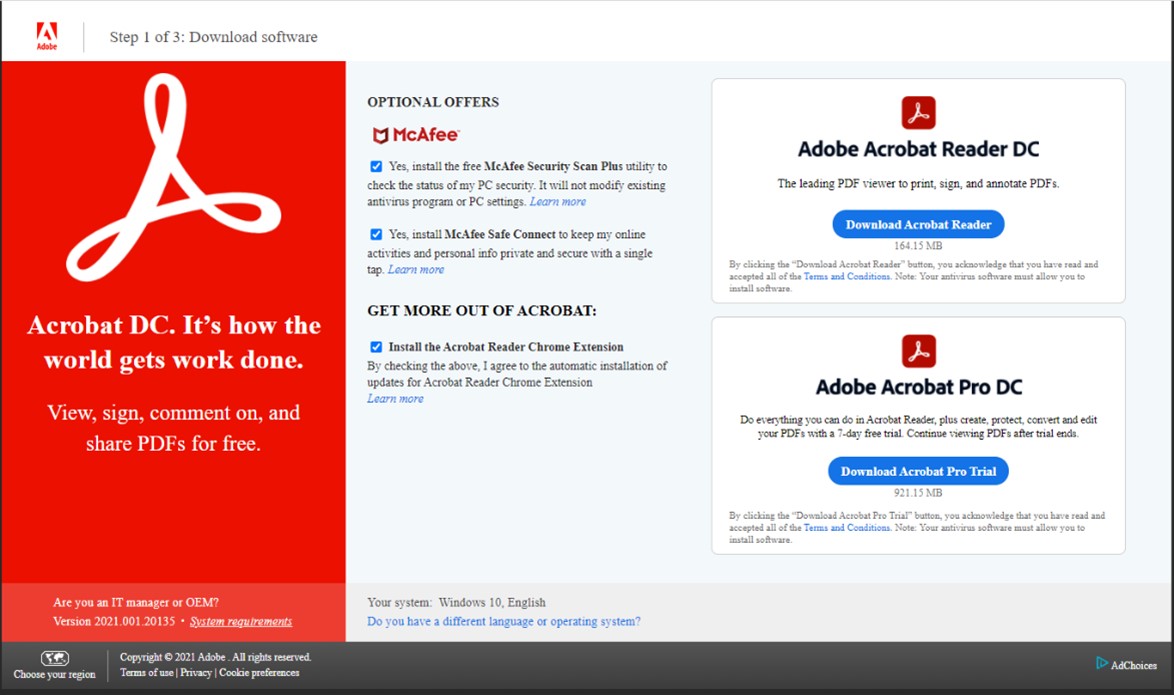Screen dimensions: 1174x695
Task: Click Do you have a different language or operating system
Action: (x=504, y=622)
